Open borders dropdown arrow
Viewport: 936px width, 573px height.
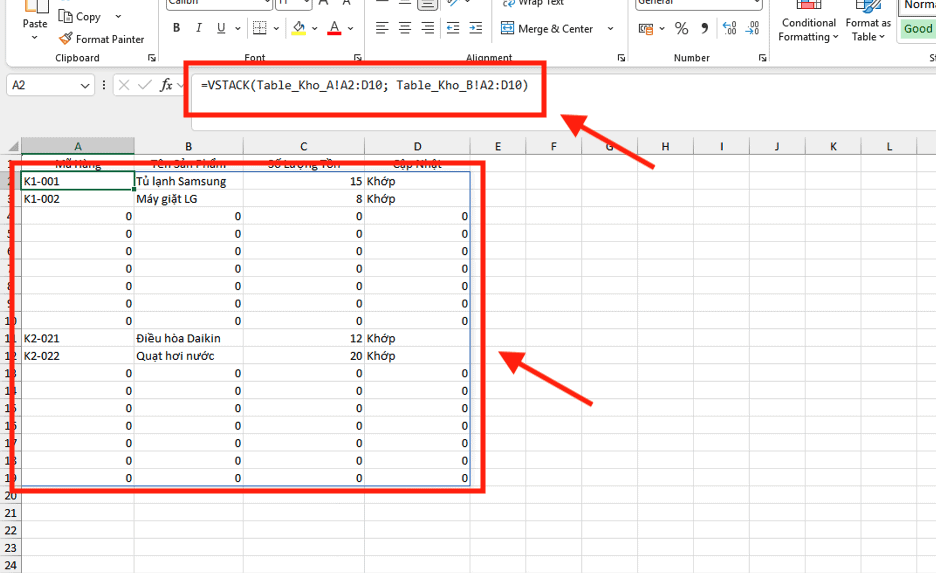coord(276,28)
